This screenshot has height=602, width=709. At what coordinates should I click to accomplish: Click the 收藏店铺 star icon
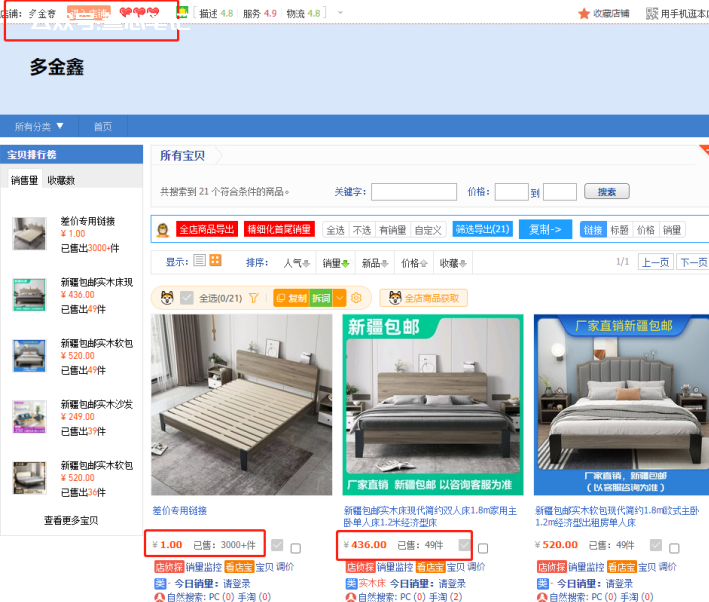click(x=584, y=14)
